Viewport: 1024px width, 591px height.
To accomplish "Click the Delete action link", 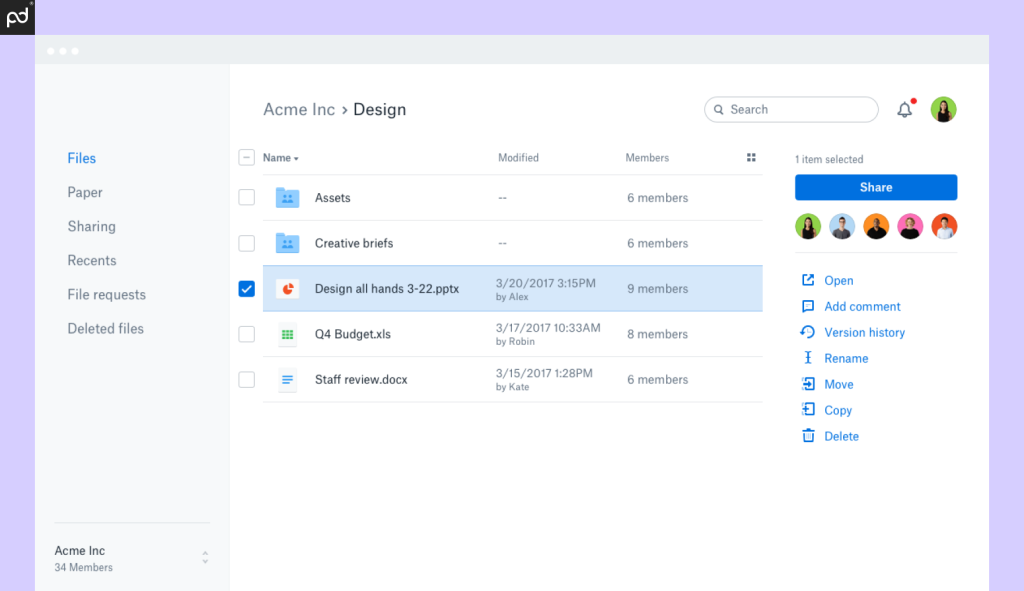I will pos(841,436).
